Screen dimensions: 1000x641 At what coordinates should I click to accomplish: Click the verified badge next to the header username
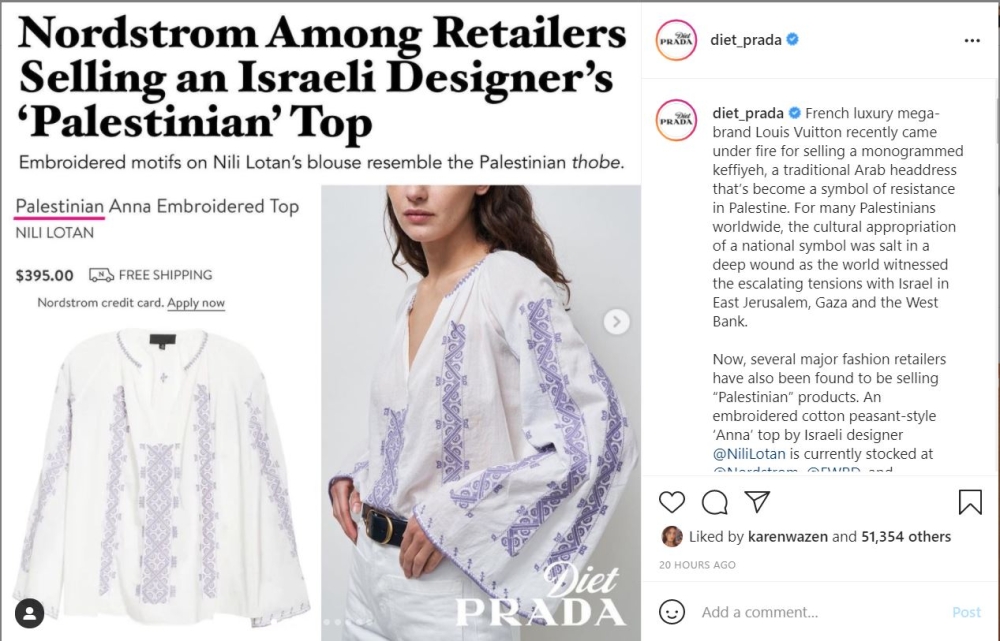(792, 40)
